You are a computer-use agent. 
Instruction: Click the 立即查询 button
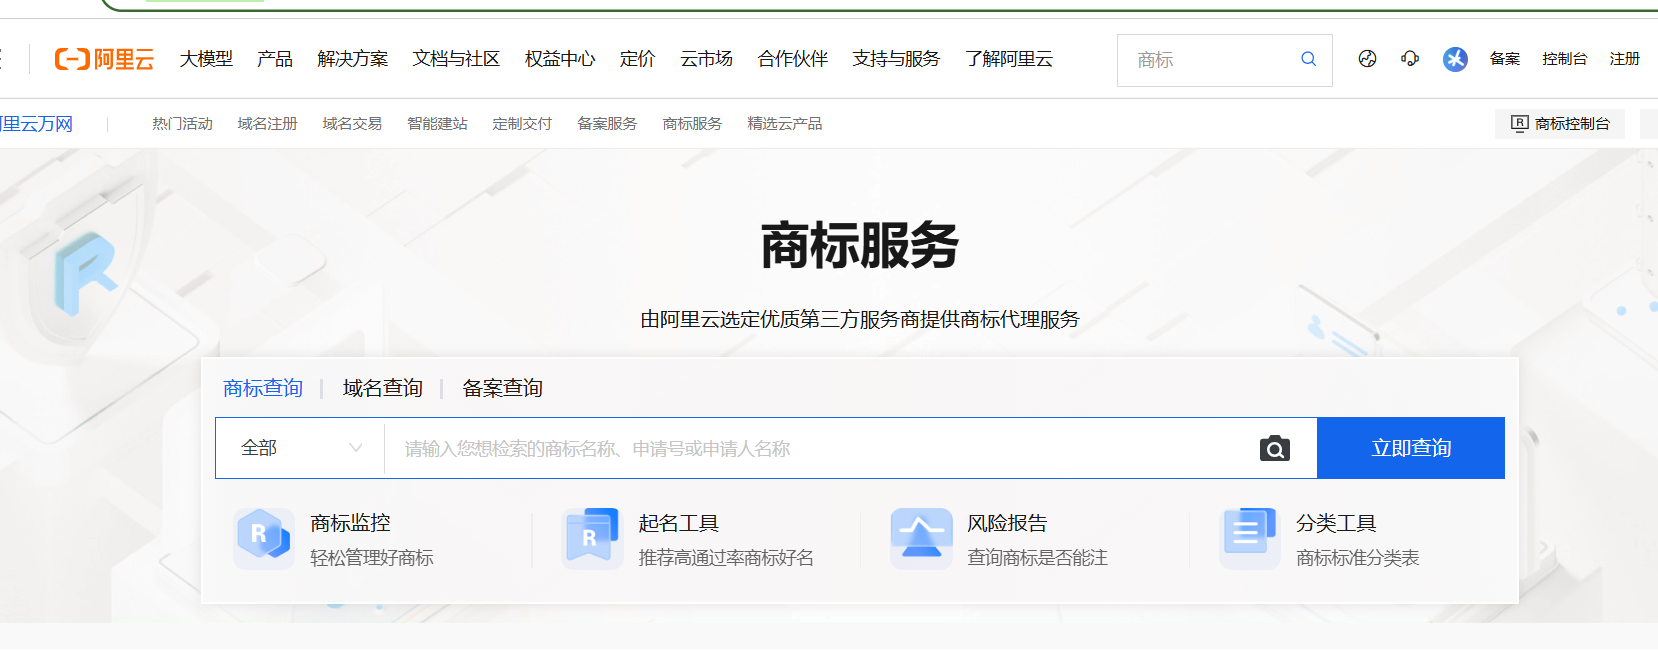click(1411, 448)
